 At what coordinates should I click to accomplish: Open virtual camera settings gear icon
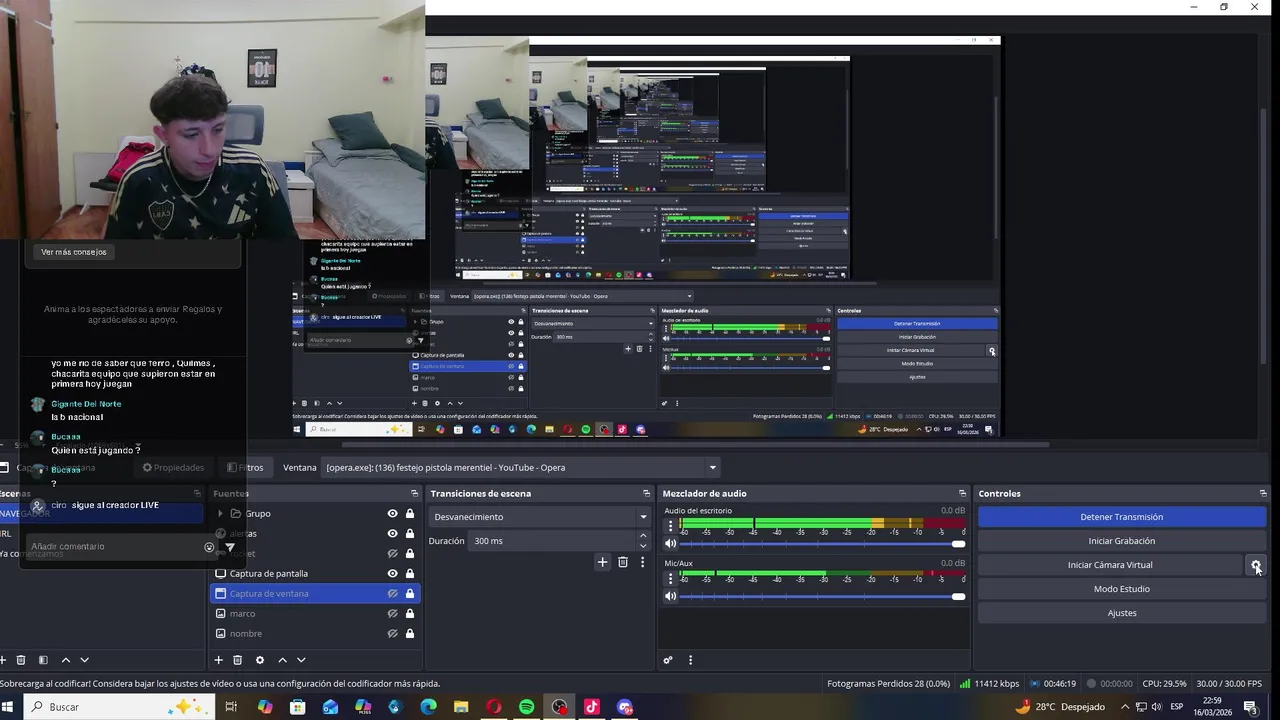click(x=1256, y=565)
